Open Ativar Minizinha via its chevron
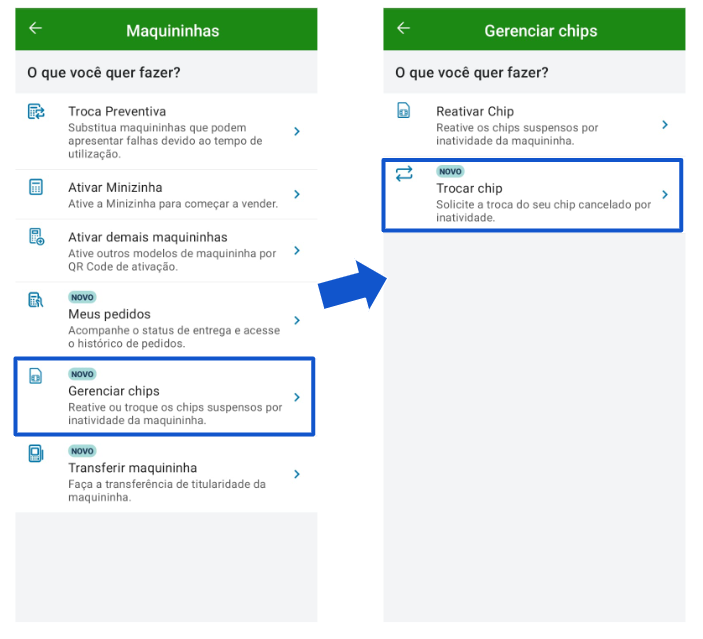 (297, 194)
